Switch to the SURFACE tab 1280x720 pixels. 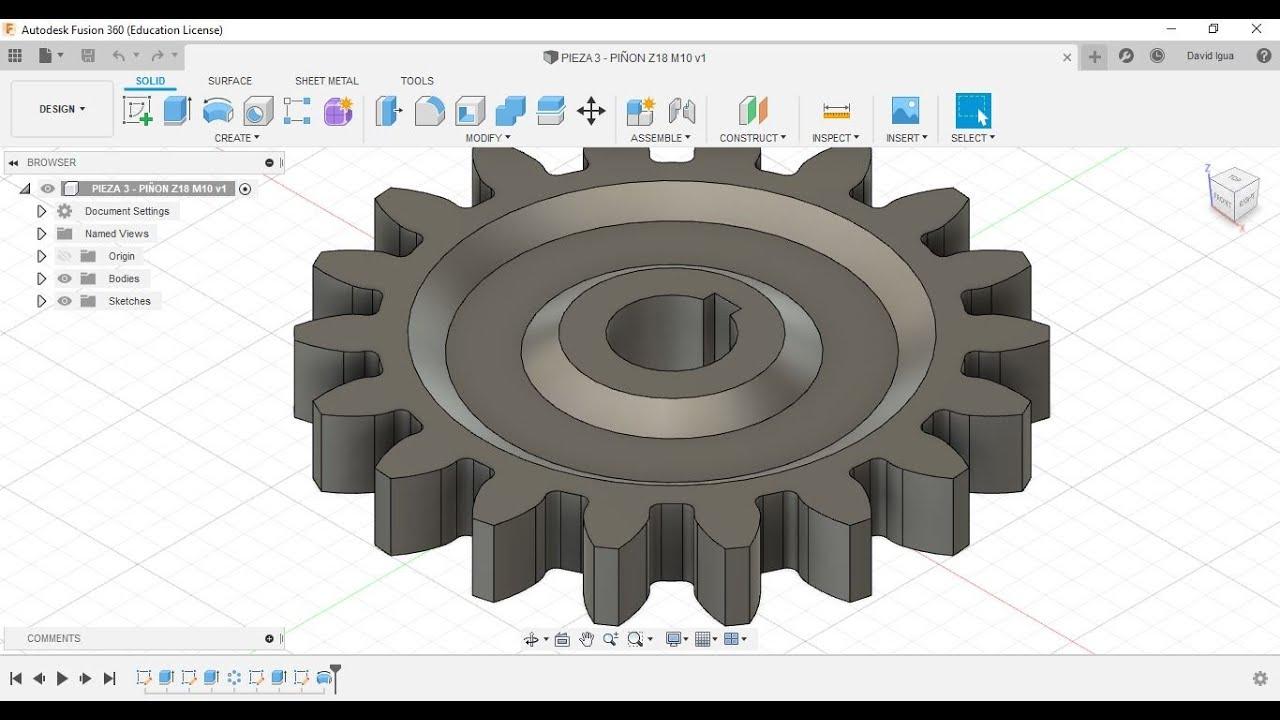click(230, 81)
